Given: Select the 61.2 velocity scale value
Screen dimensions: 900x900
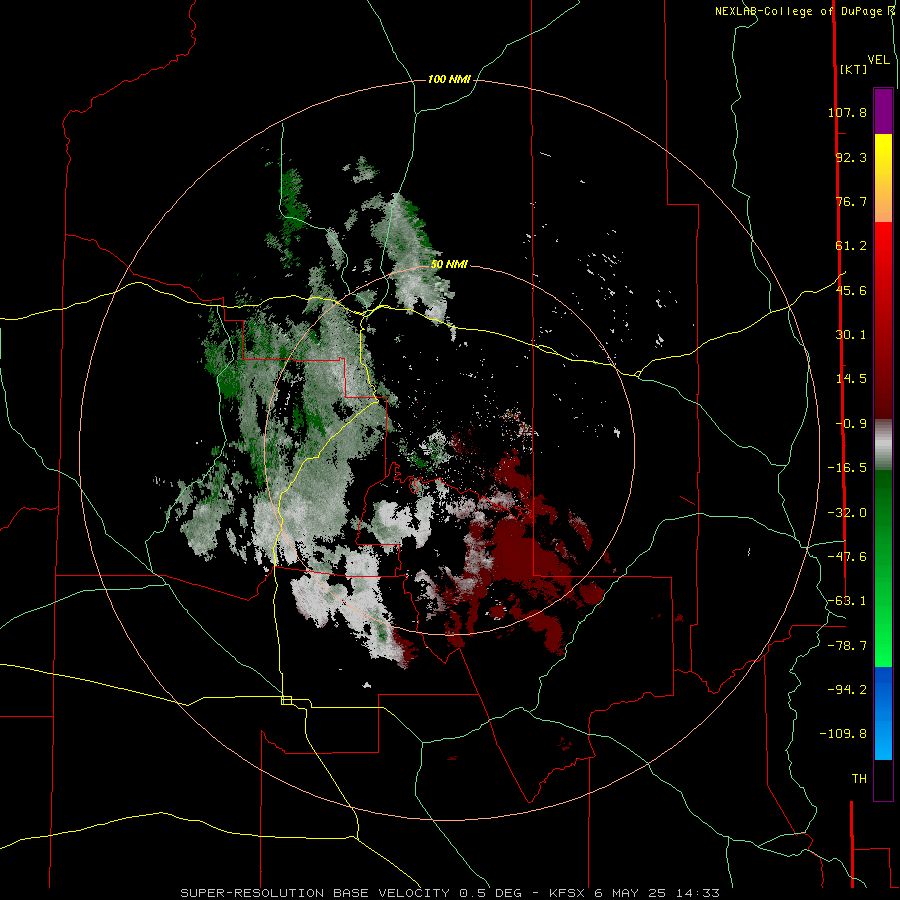Looking at the screenshot, I should tap(851, 246).
